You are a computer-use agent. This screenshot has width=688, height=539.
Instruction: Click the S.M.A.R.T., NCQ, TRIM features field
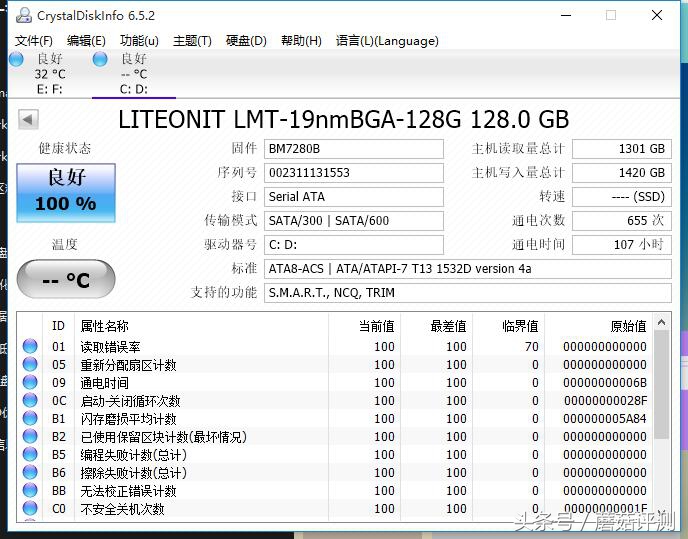[x=468, y=293]
